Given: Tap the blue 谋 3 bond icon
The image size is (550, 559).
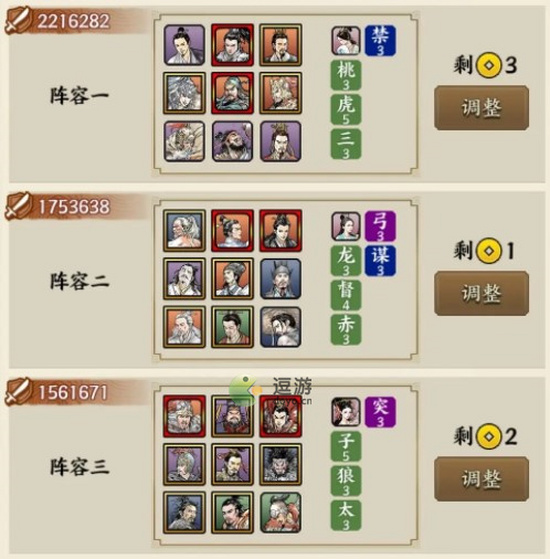Looking at the screenshot, I should 380,261.
